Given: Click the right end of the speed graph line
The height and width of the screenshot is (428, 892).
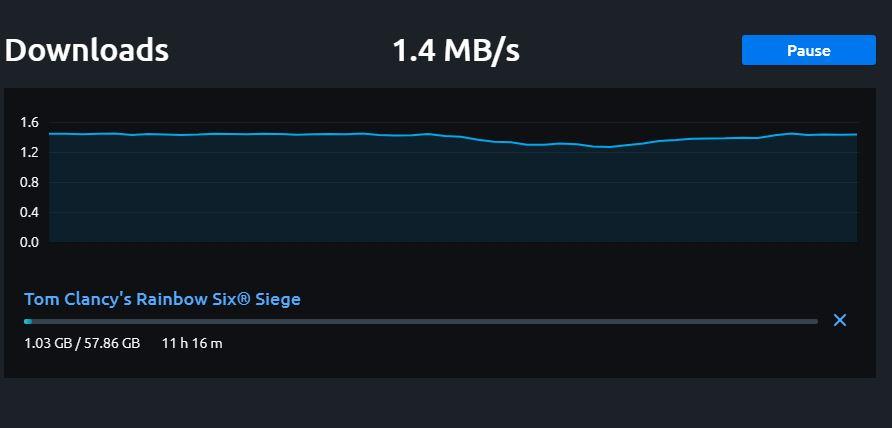Looking at the screenshot, I should point(854,134).
